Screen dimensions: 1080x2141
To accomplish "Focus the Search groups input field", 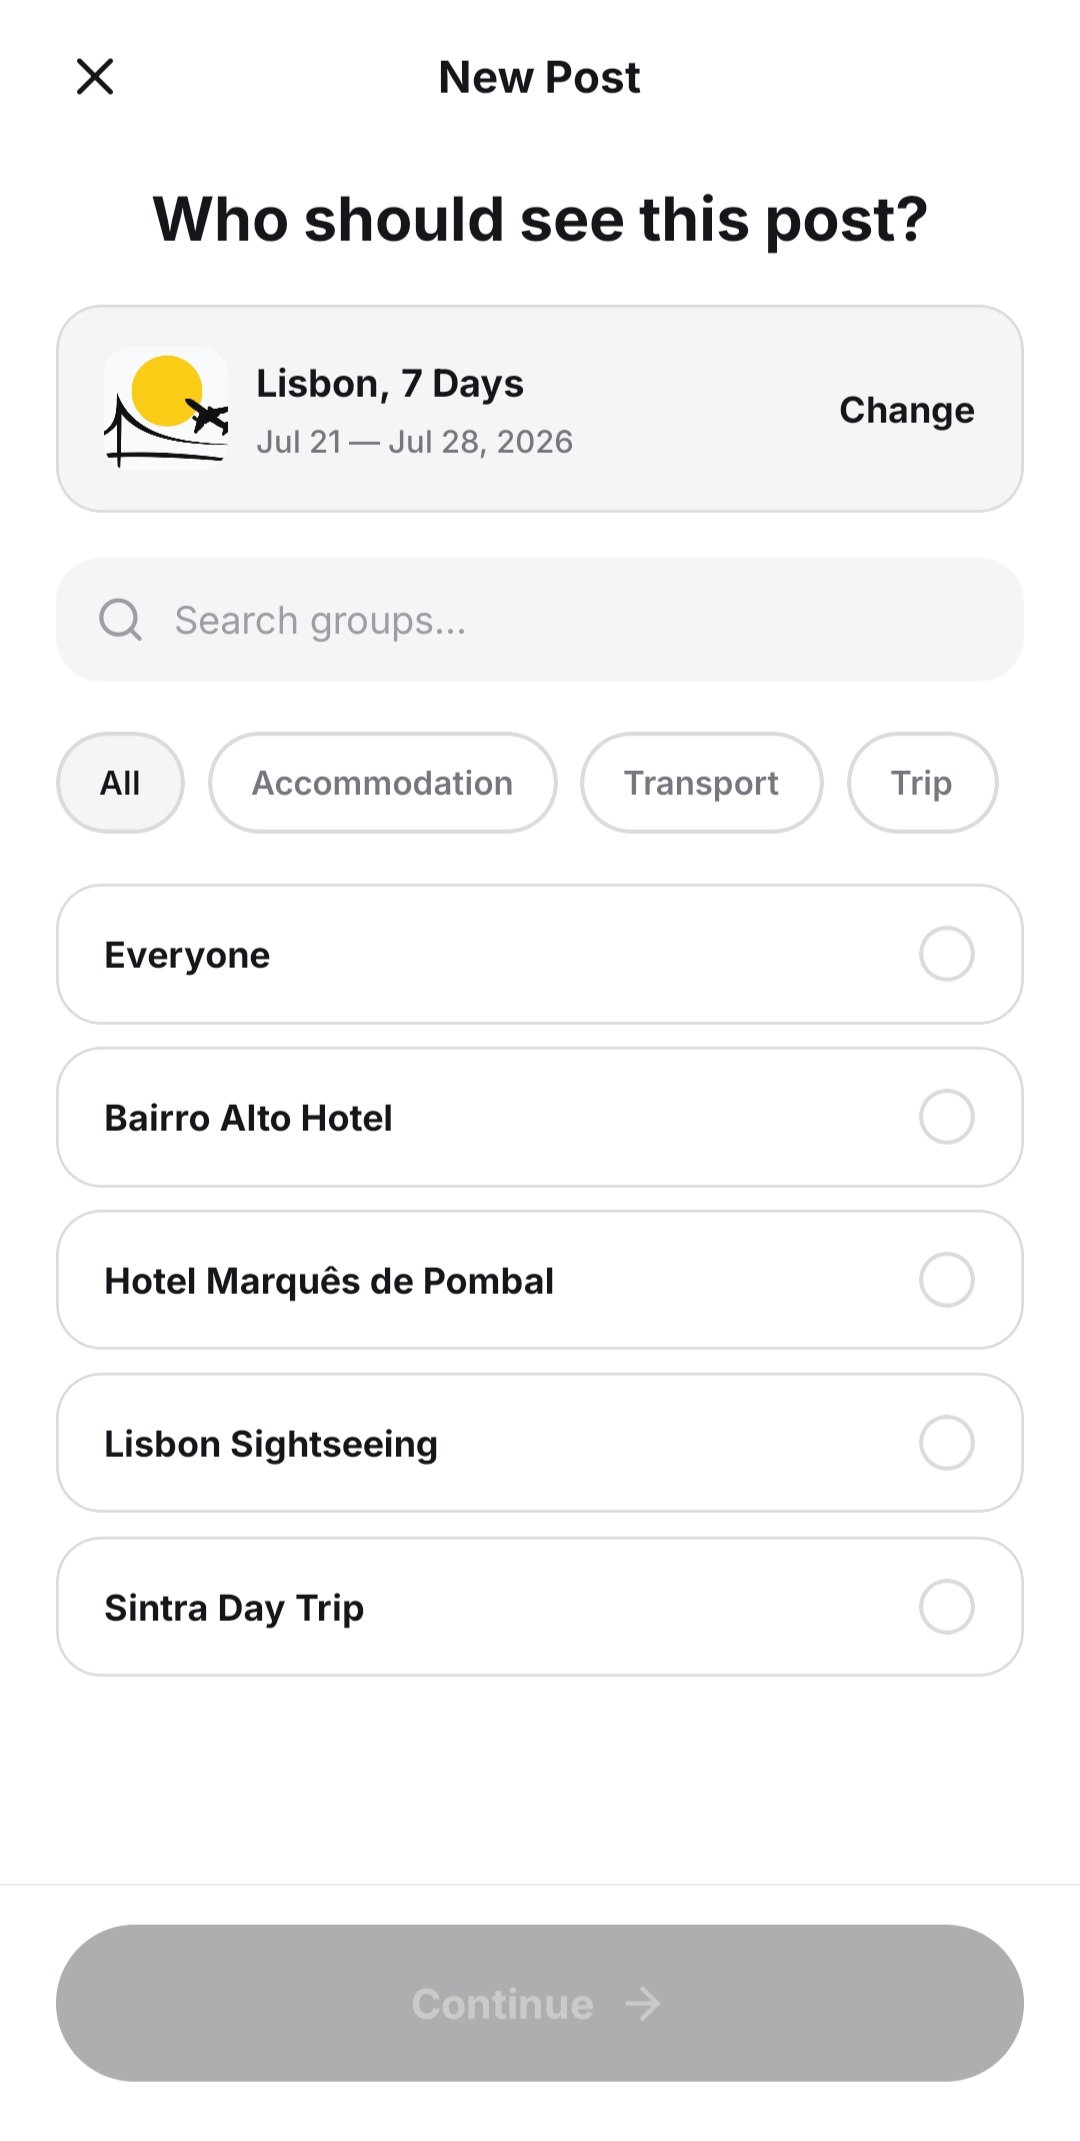I will (540, 620).
